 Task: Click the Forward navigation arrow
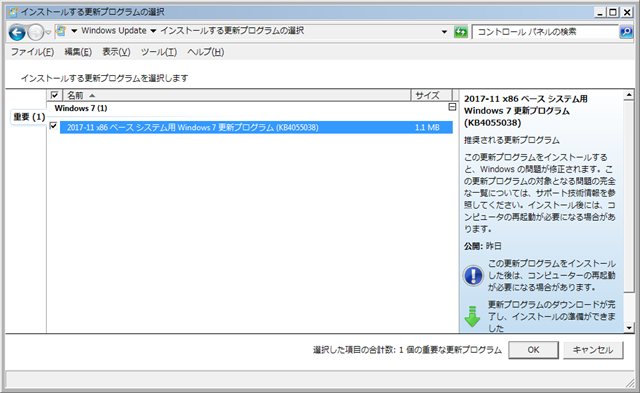tap(36, 32)
